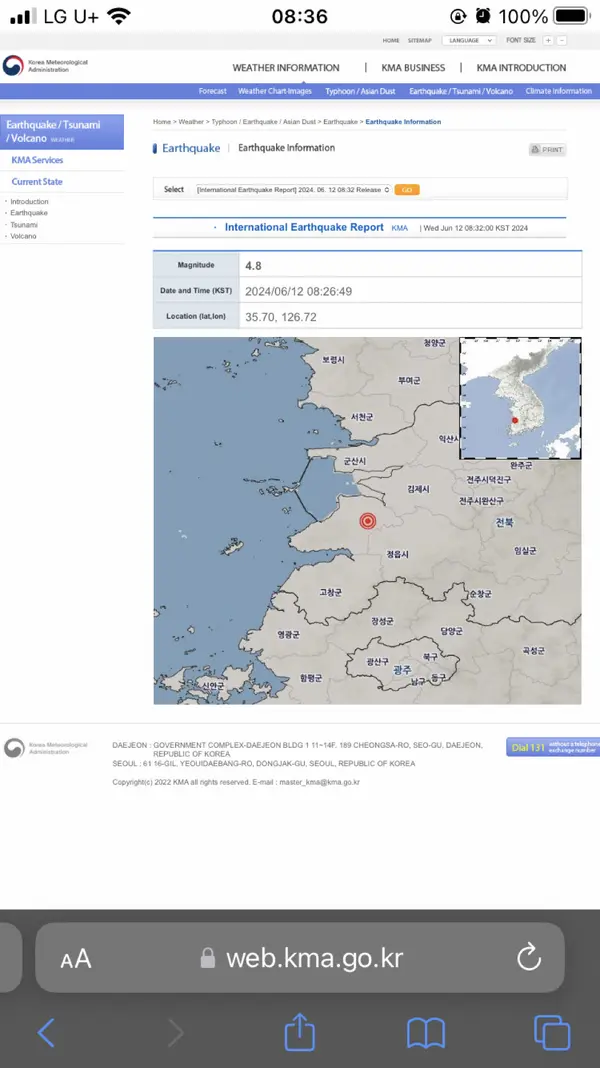Open Tsunami in the sidebar list

(x=24, y=225)
